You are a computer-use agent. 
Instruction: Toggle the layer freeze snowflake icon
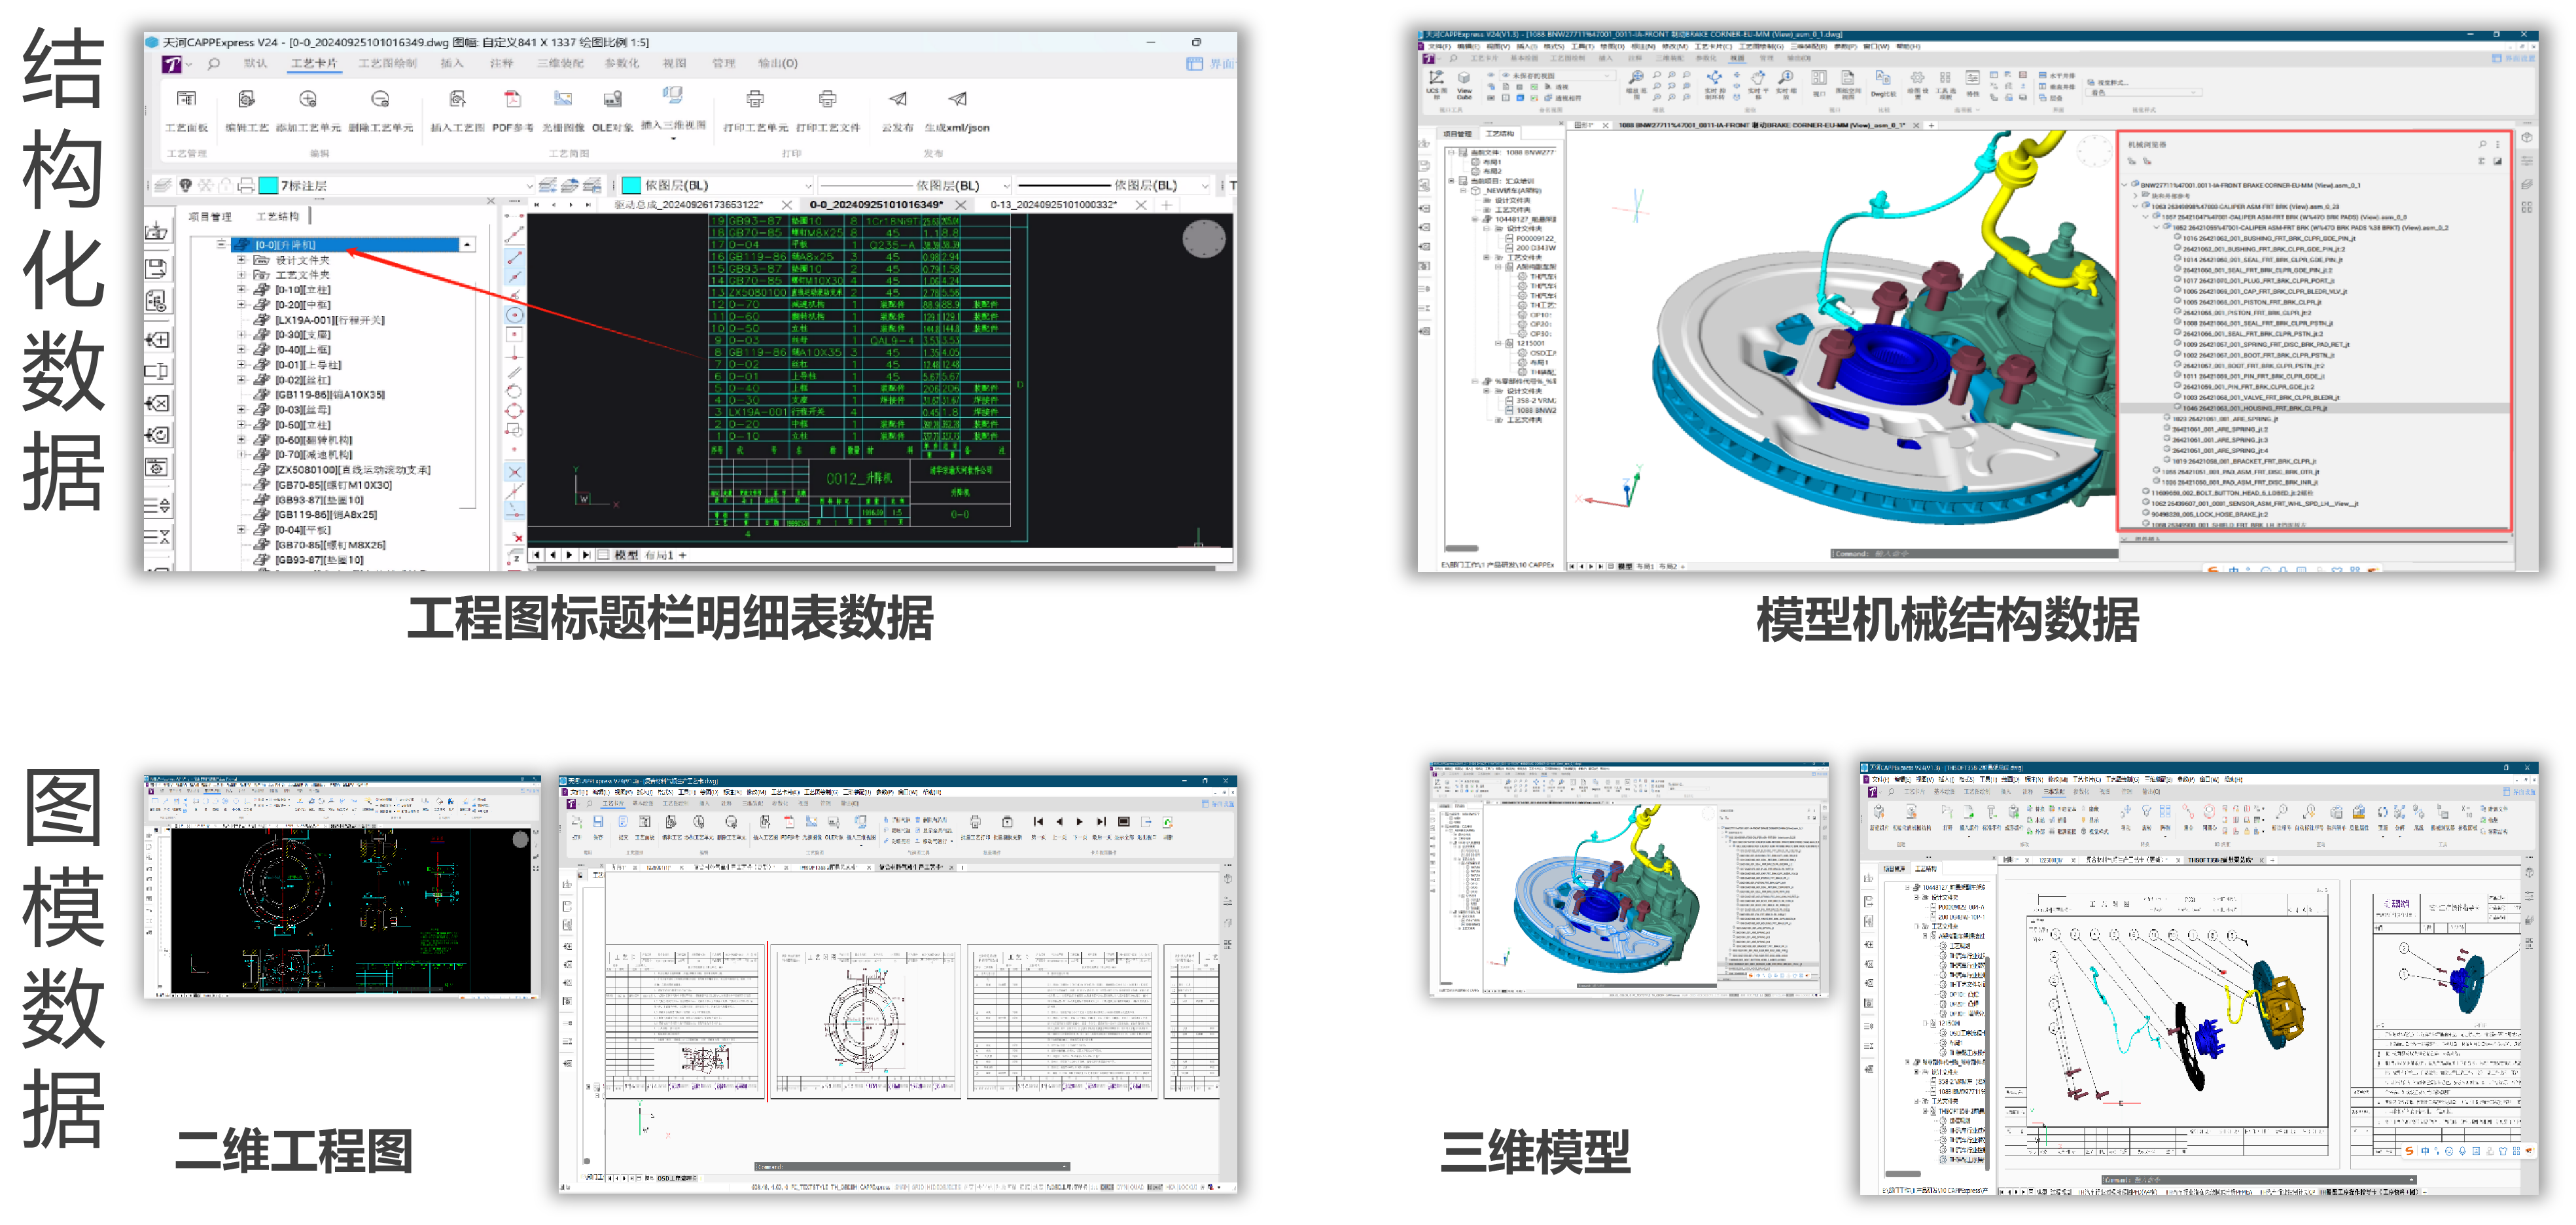(205, 185)
